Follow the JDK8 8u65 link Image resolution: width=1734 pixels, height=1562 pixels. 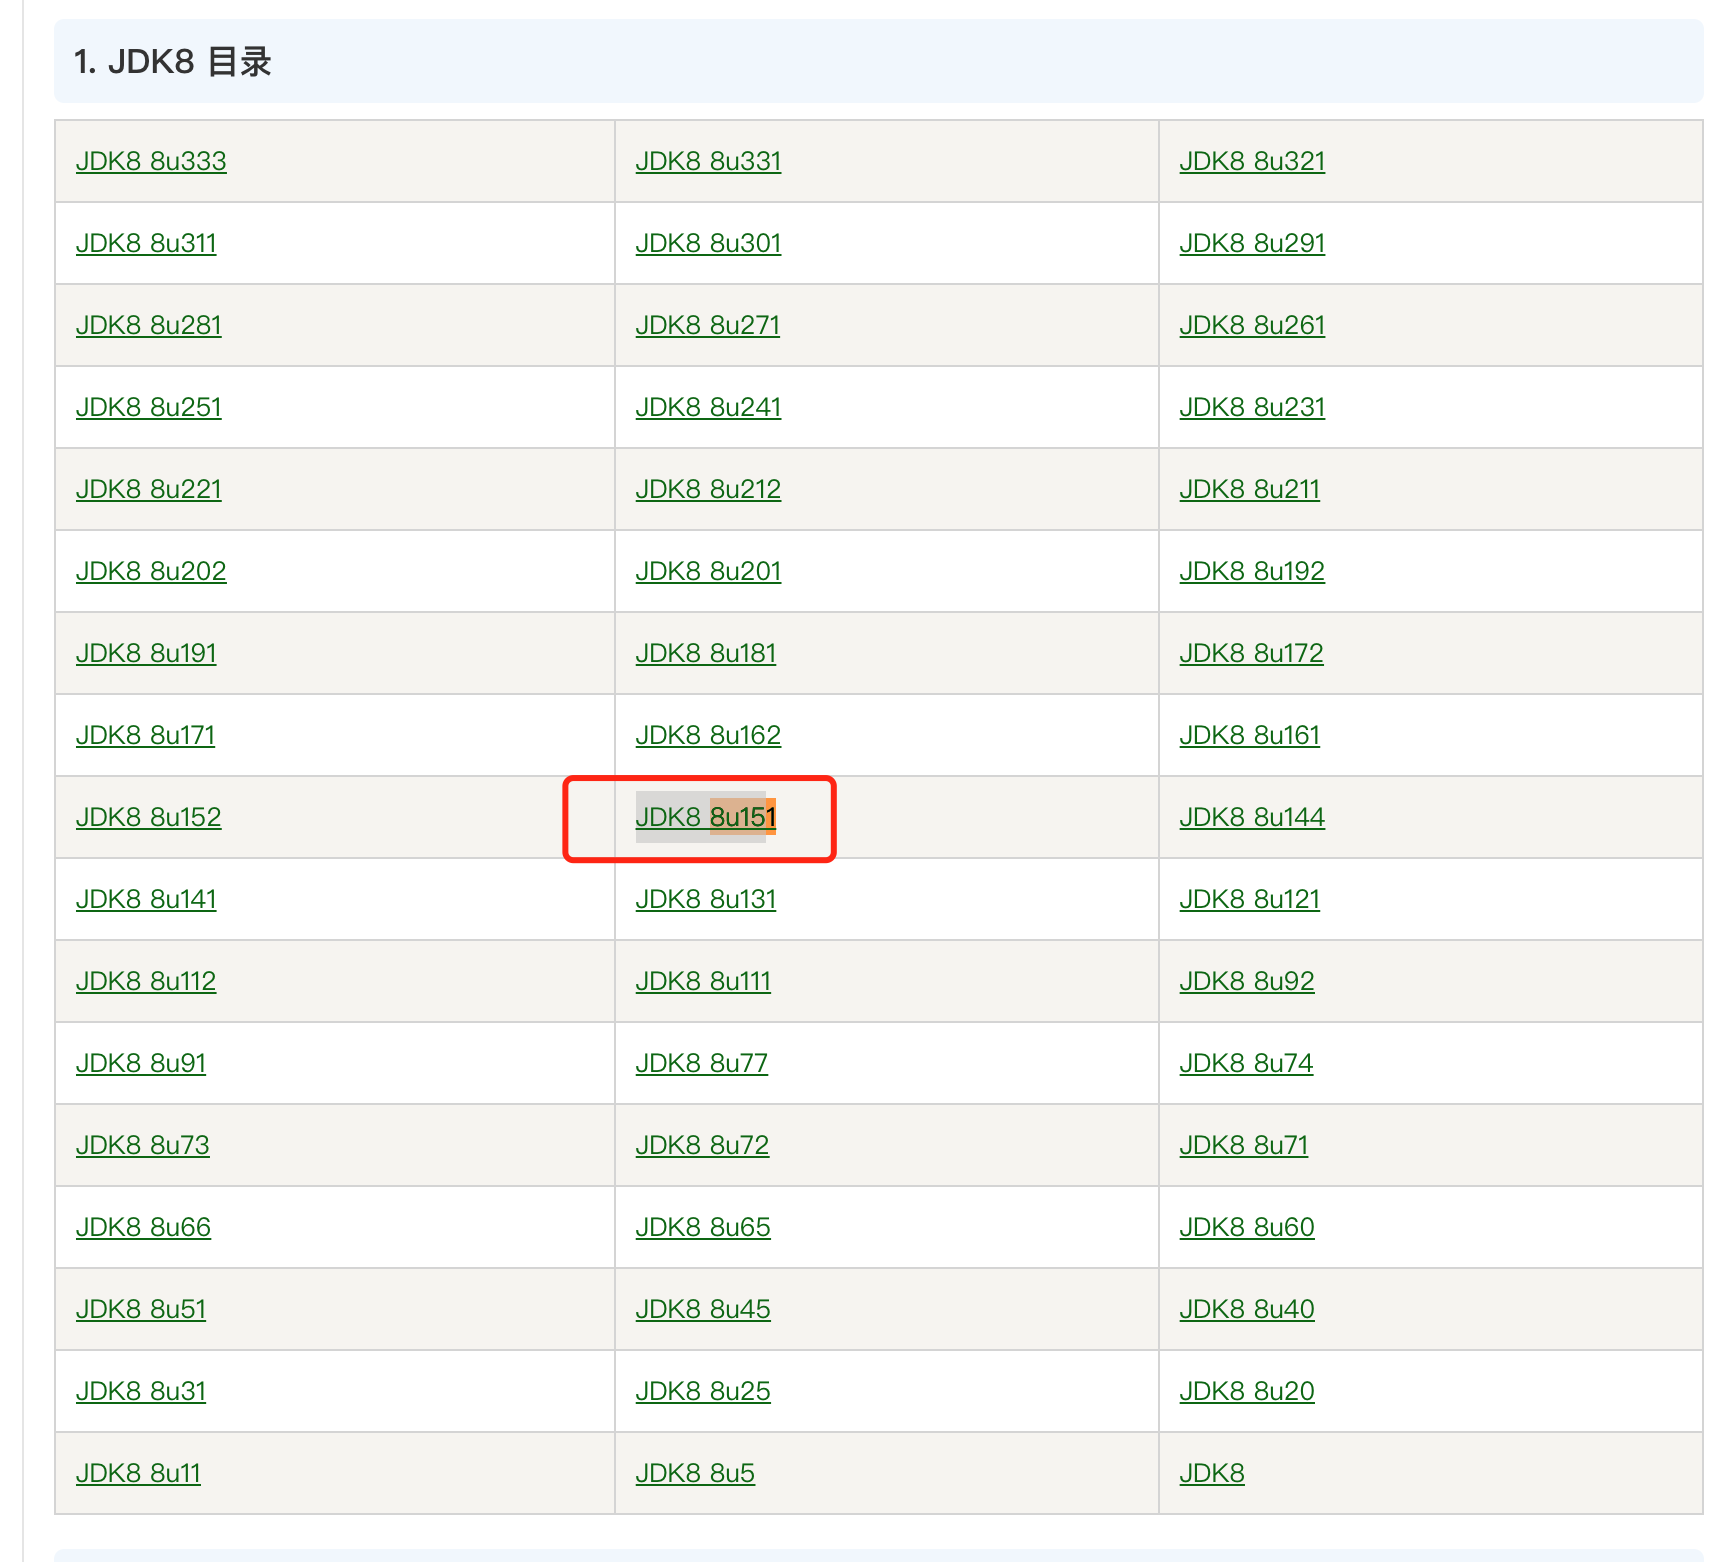[x=703, y=1227]
